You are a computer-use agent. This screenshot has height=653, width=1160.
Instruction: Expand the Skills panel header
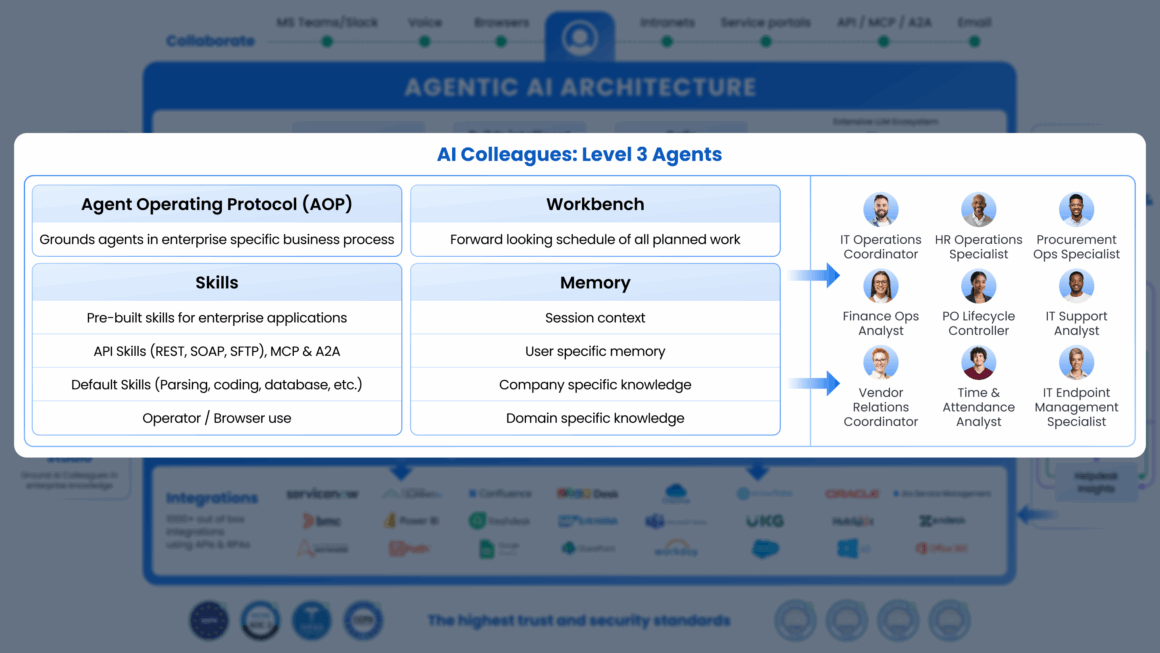pyautogui.click(x=217, y=282)
